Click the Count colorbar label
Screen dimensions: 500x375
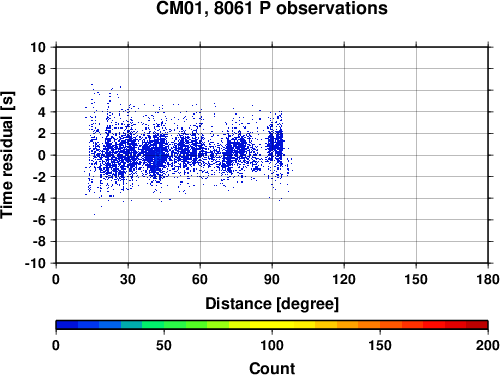272,368
